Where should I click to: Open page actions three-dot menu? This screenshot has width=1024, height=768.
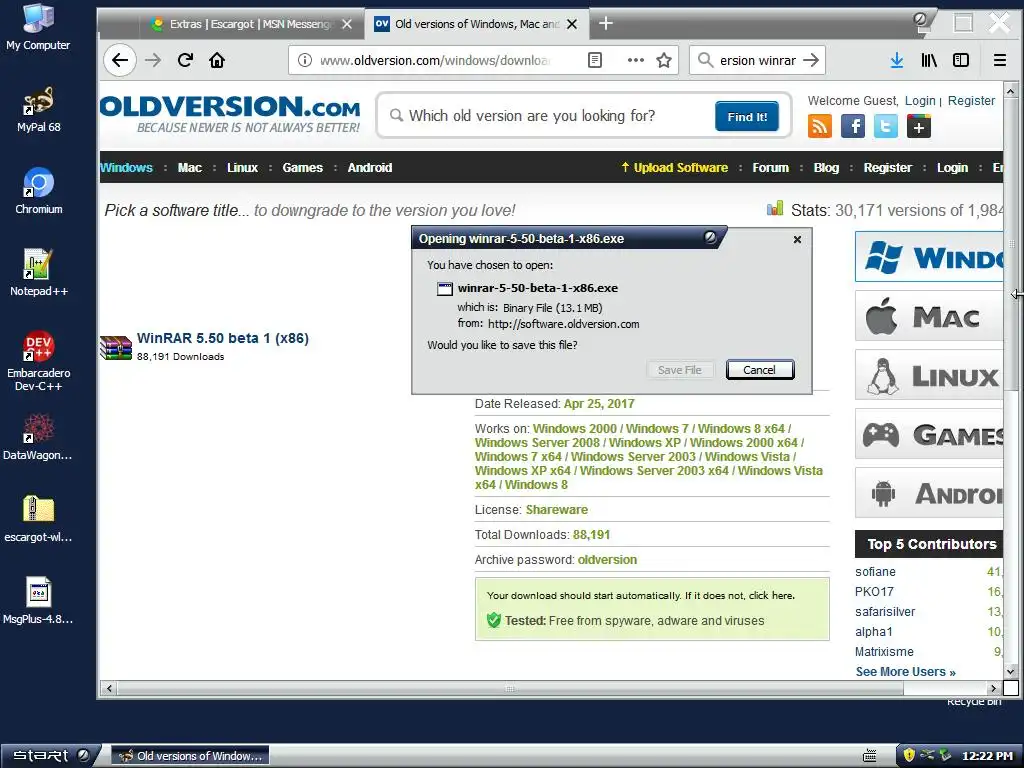coord(635,60)
